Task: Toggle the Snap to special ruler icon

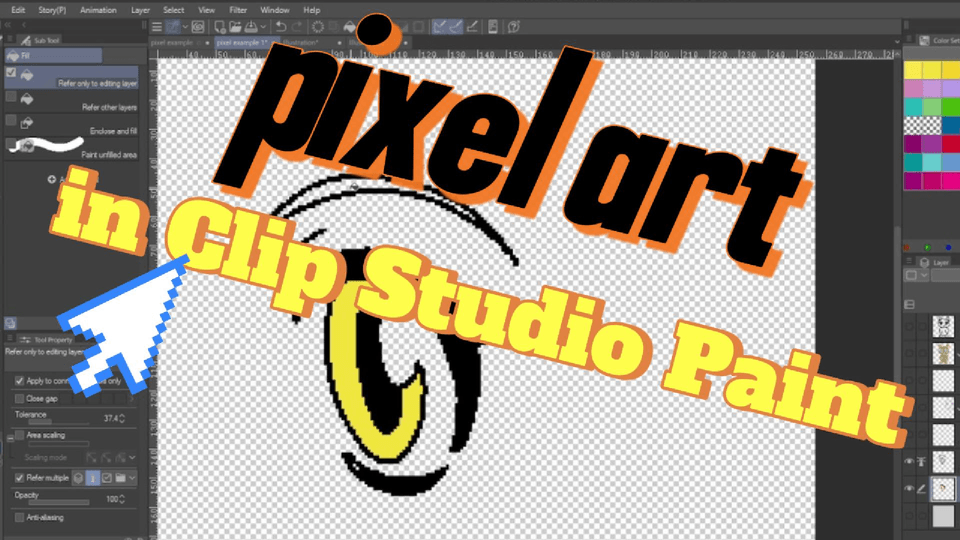Action: pos(456,27)
